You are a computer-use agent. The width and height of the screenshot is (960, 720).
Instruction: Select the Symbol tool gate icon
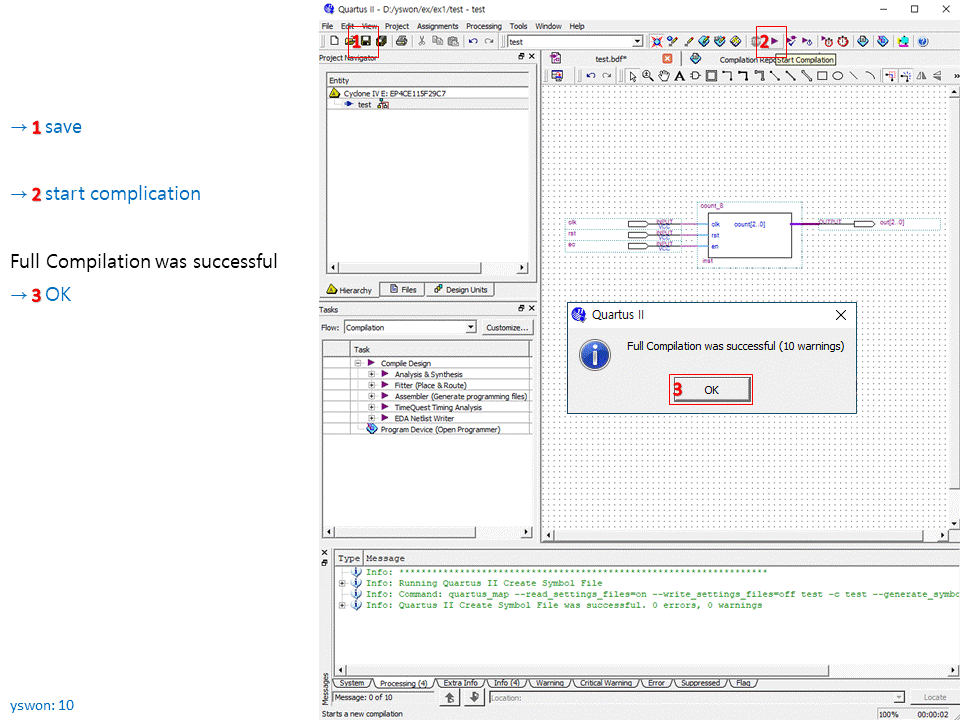(696, 76)
